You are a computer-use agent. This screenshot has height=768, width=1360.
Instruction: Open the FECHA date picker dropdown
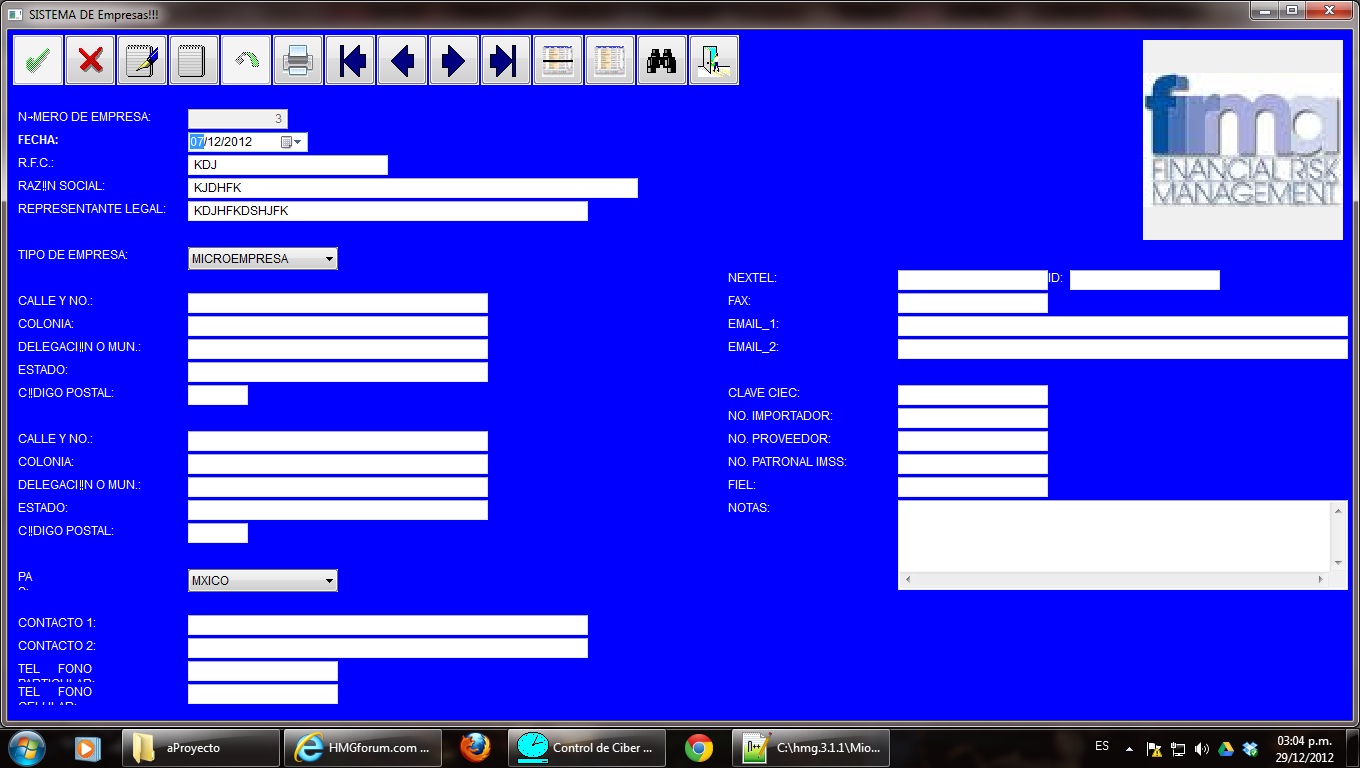click(x=299, y=141)
